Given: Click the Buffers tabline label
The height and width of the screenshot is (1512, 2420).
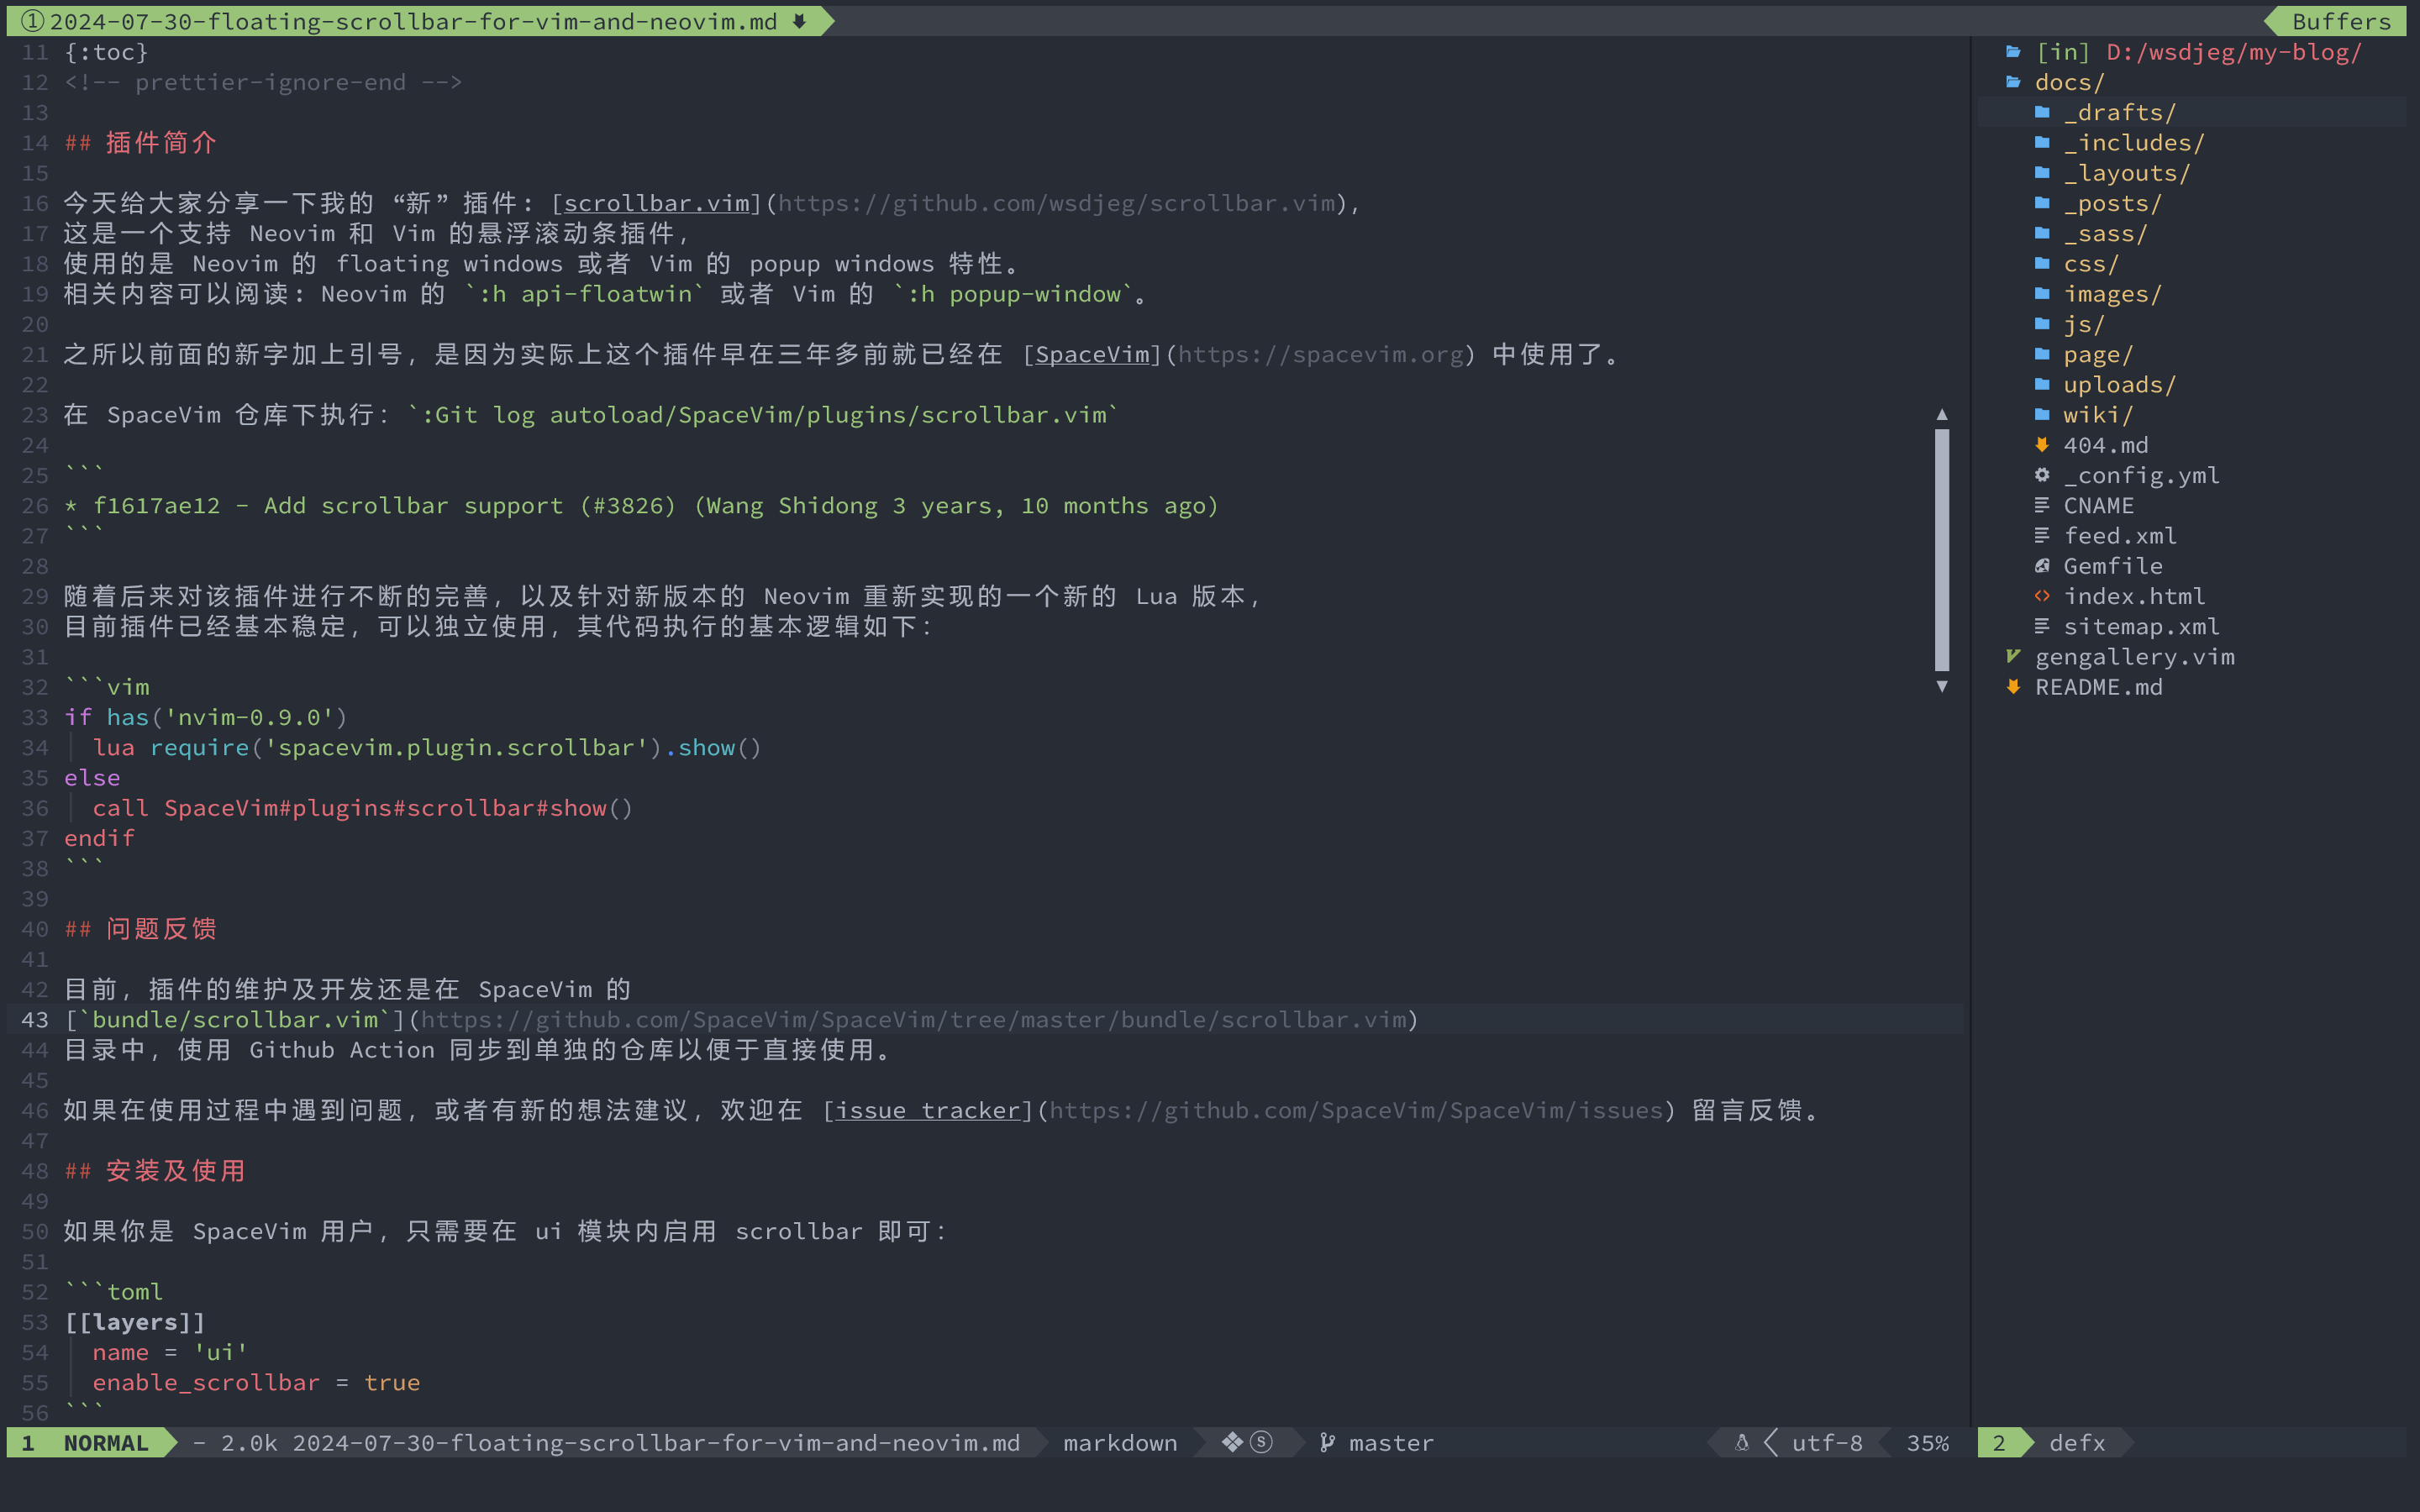Looking at the screenshot, I should coord(2341,21).
